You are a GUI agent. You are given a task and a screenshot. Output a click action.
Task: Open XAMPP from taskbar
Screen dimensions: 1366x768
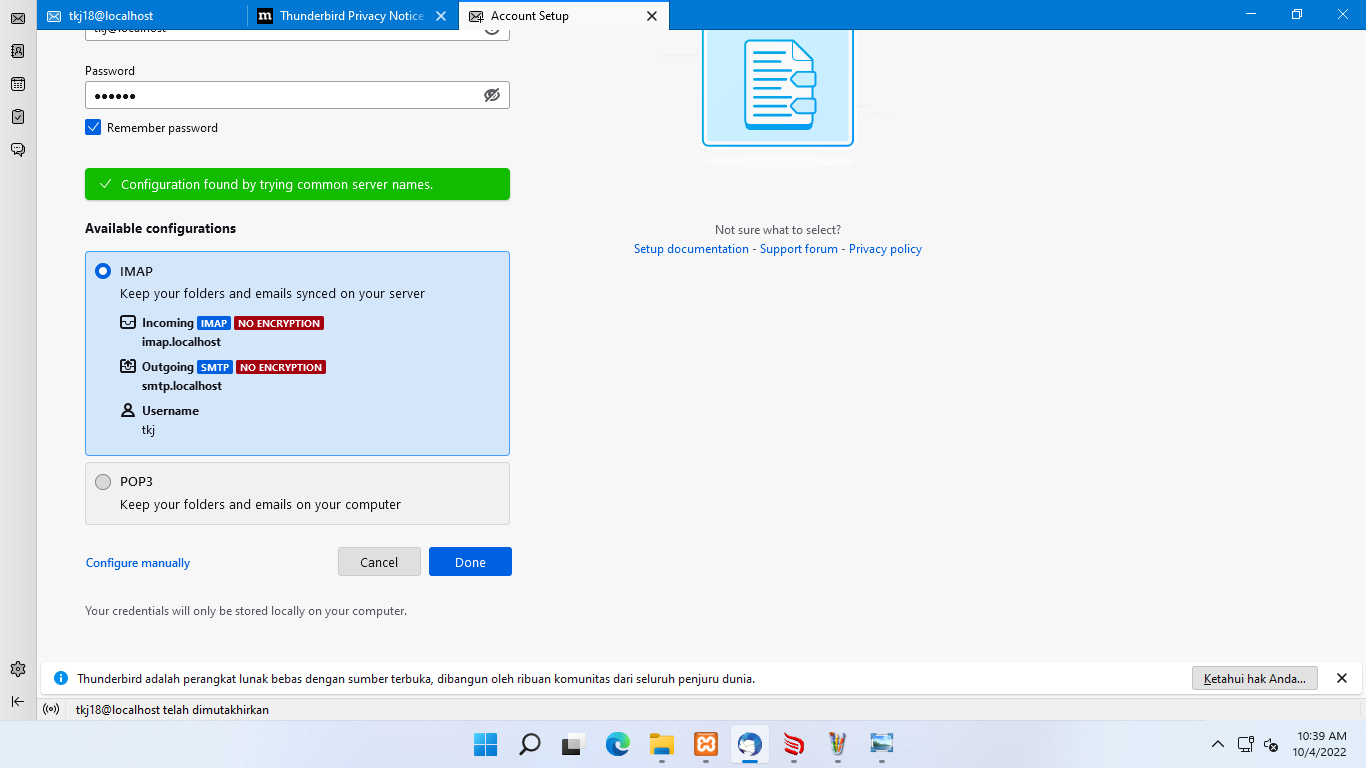point(706,744)
